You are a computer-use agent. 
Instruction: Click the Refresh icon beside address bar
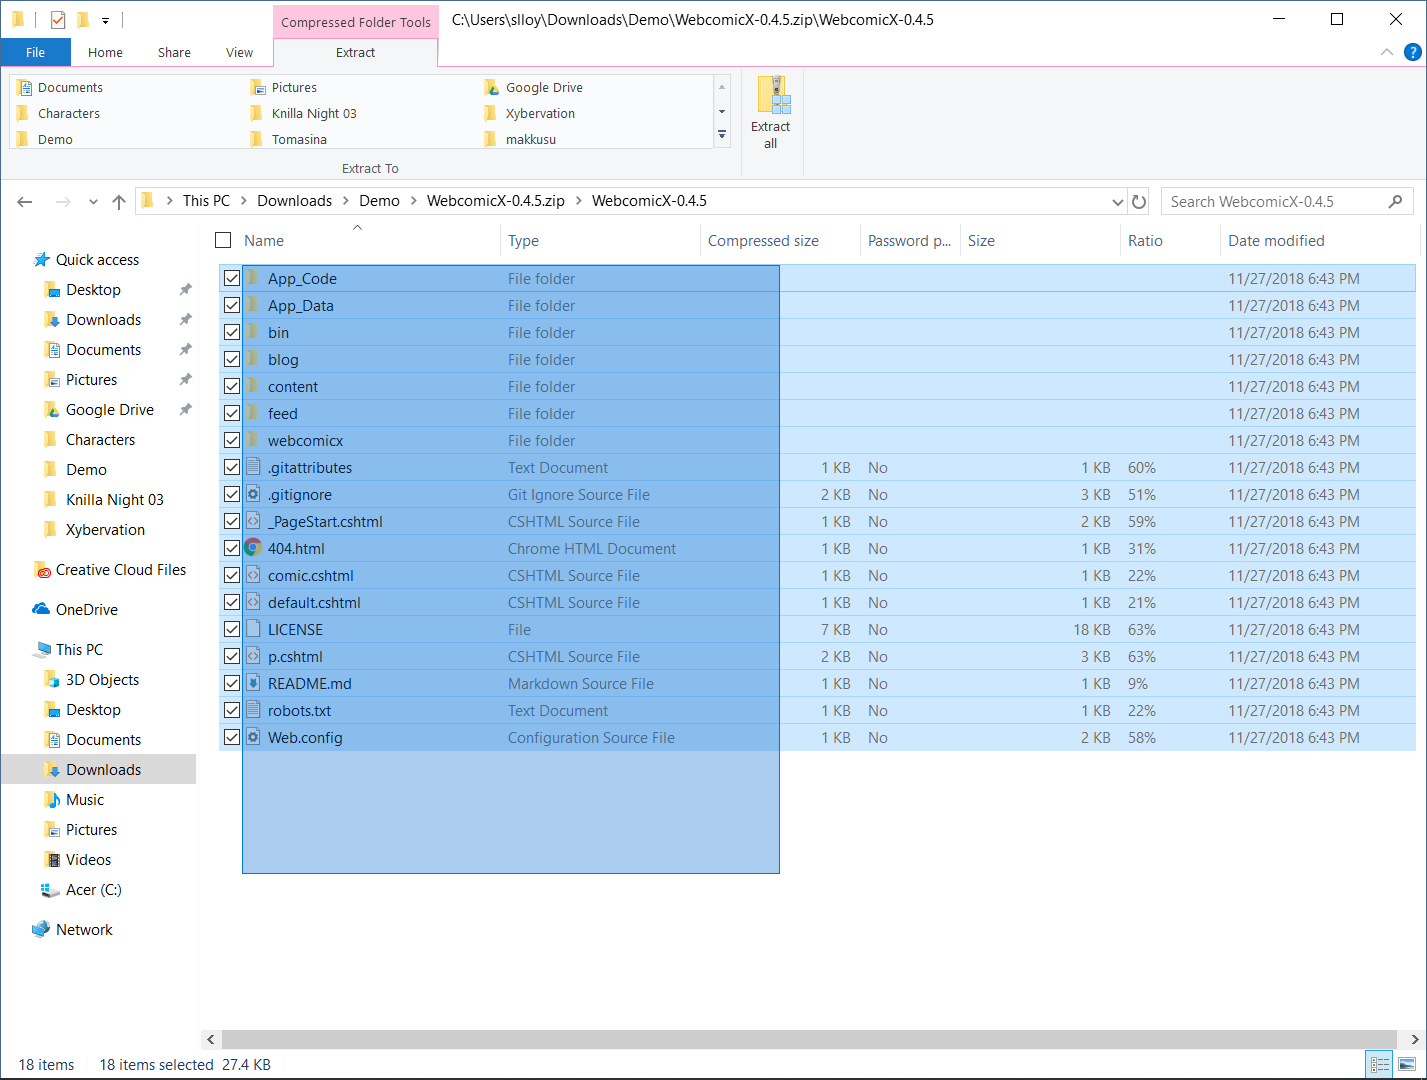coord(1139,201)
